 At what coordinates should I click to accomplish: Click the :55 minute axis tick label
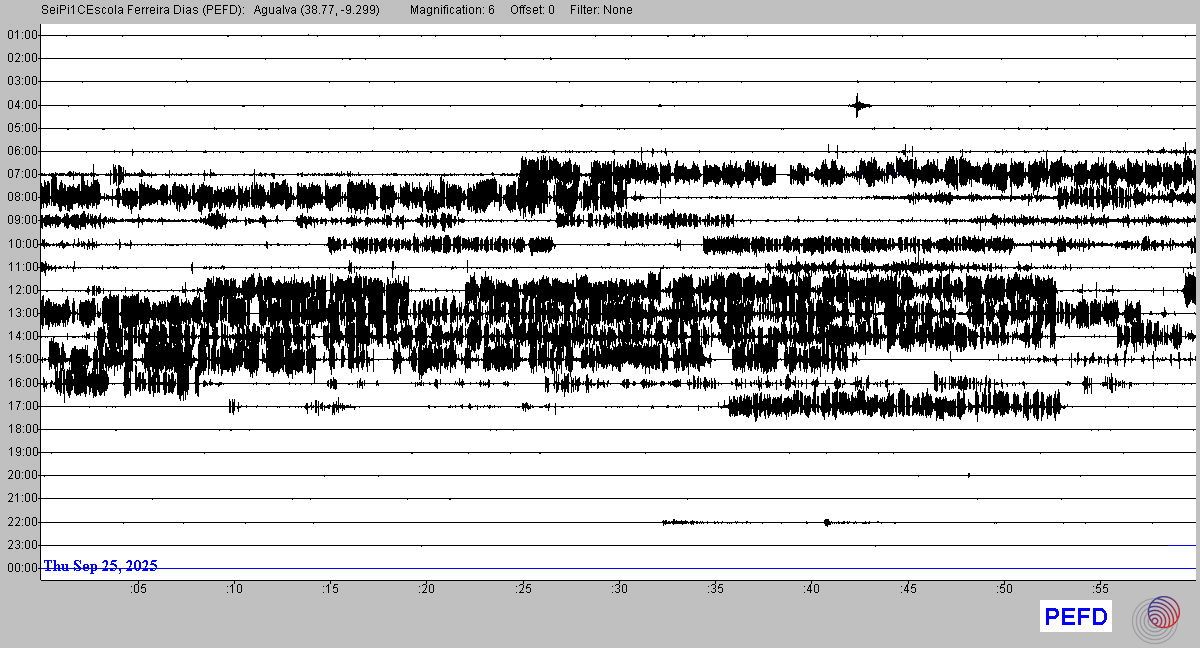pyautogui.click(x=1100, y=589)
